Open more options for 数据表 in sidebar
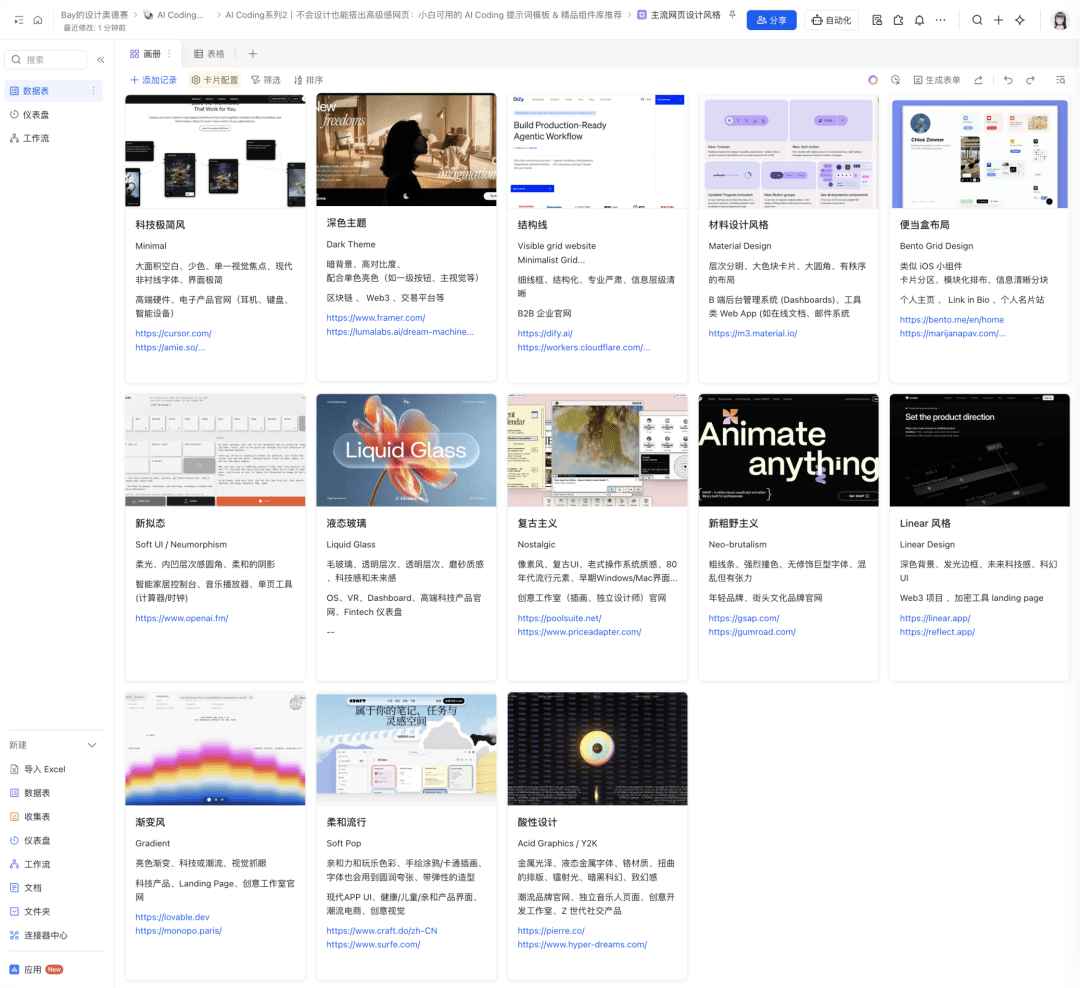The height and width of the screenshot is (988, 1080). coord(94,91)
